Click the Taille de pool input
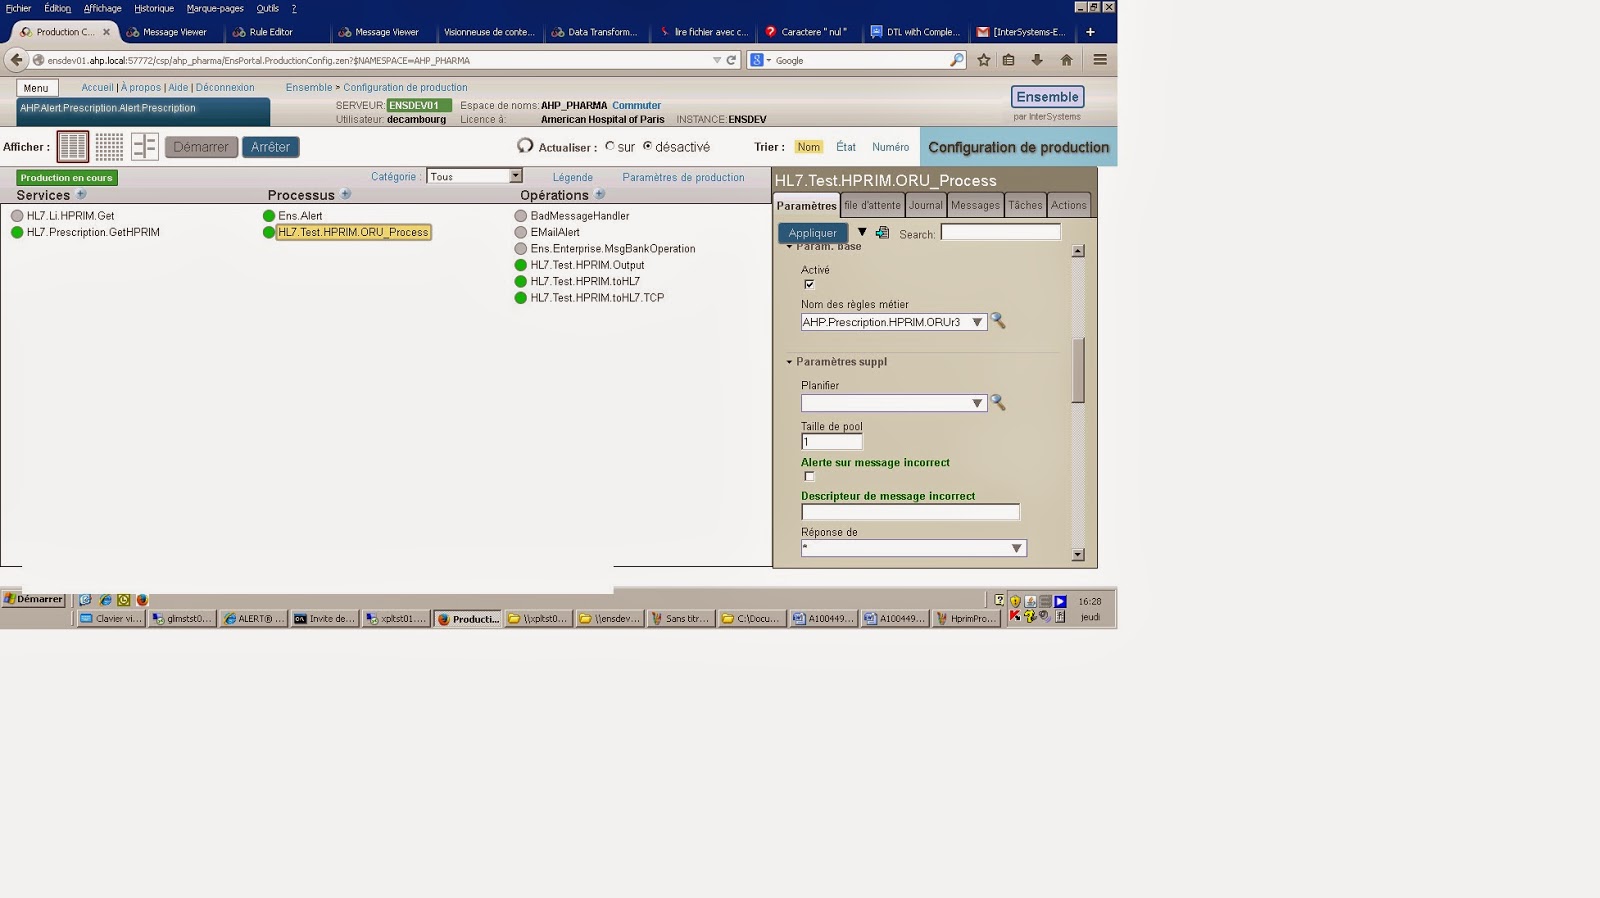Viewport: 1600px width, 898px height. click(832, 441)
